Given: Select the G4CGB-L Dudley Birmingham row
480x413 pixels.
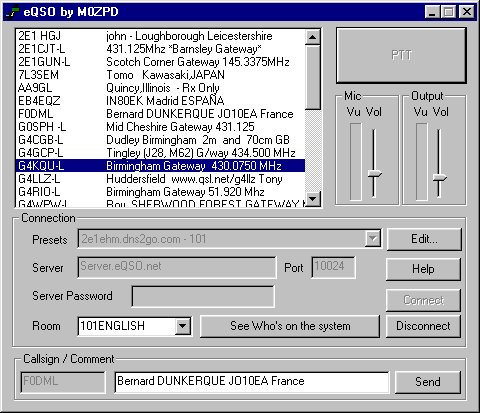Looking at the screenshot, I should [160, 140].
